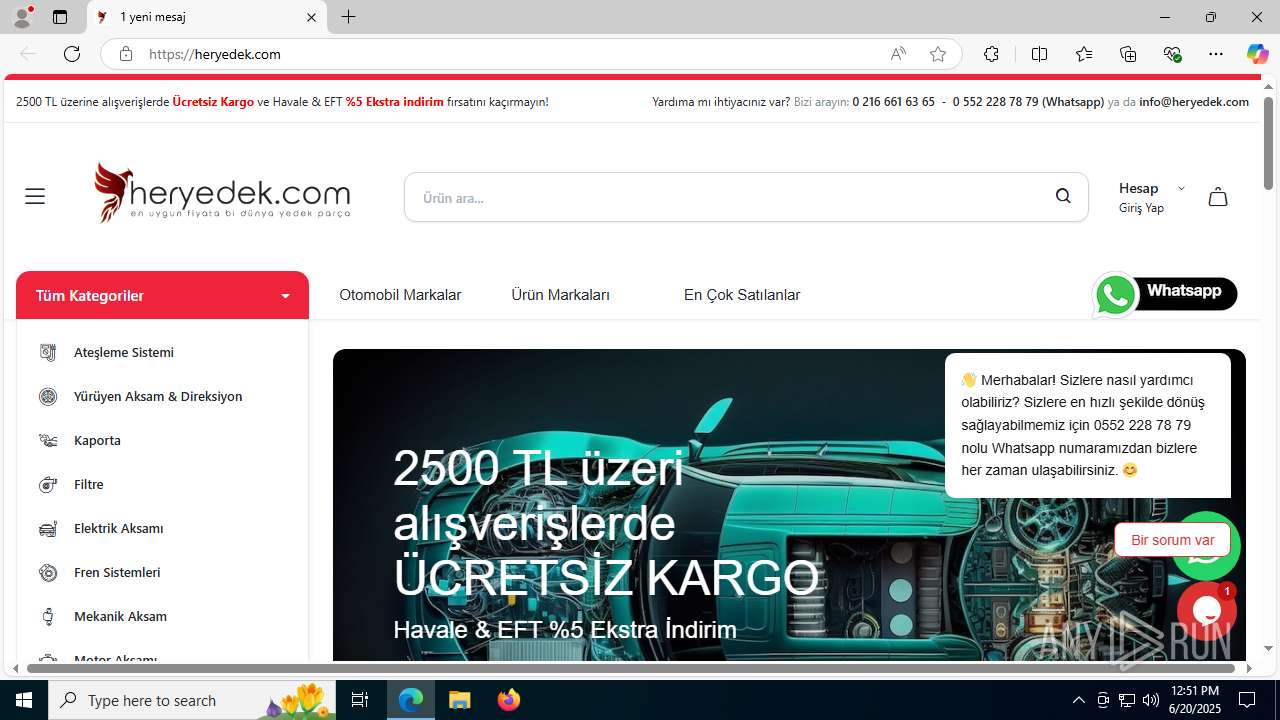
Task: Open the Collections icon
Action: (x=1128, y=54)
